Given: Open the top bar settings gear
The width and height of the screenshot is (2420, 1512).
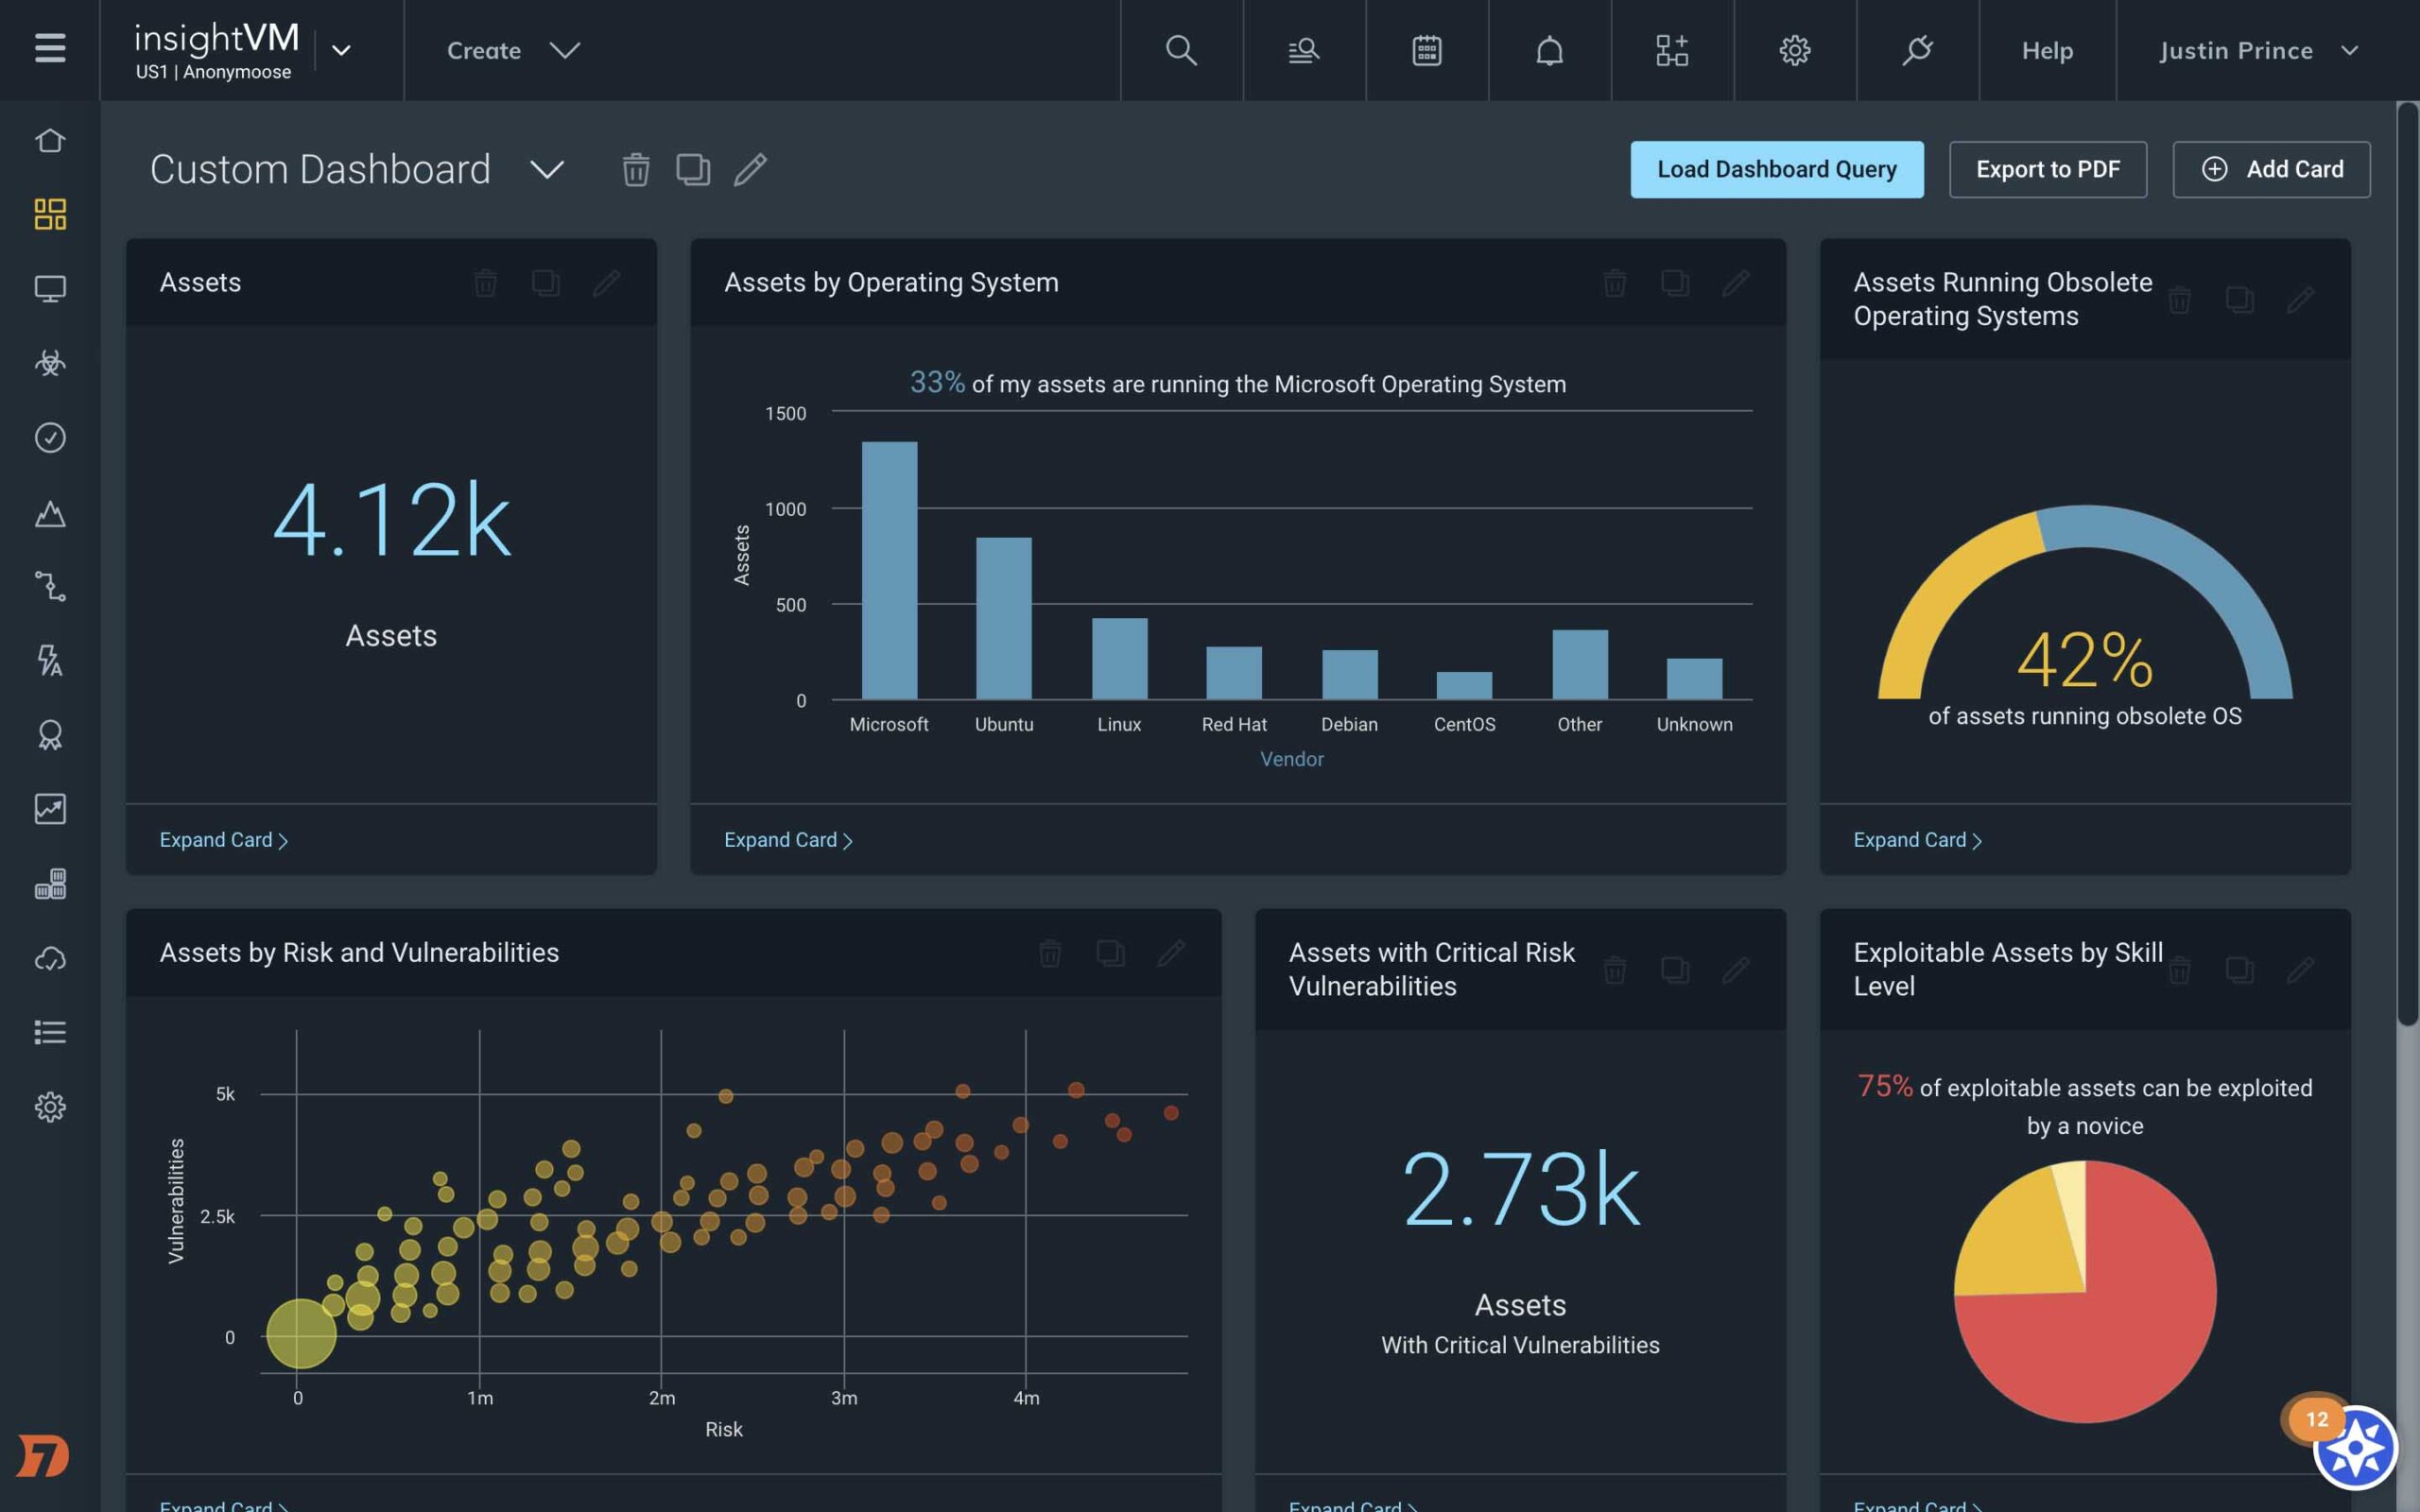Looking at the screenshot, I should click(1794, 50).
